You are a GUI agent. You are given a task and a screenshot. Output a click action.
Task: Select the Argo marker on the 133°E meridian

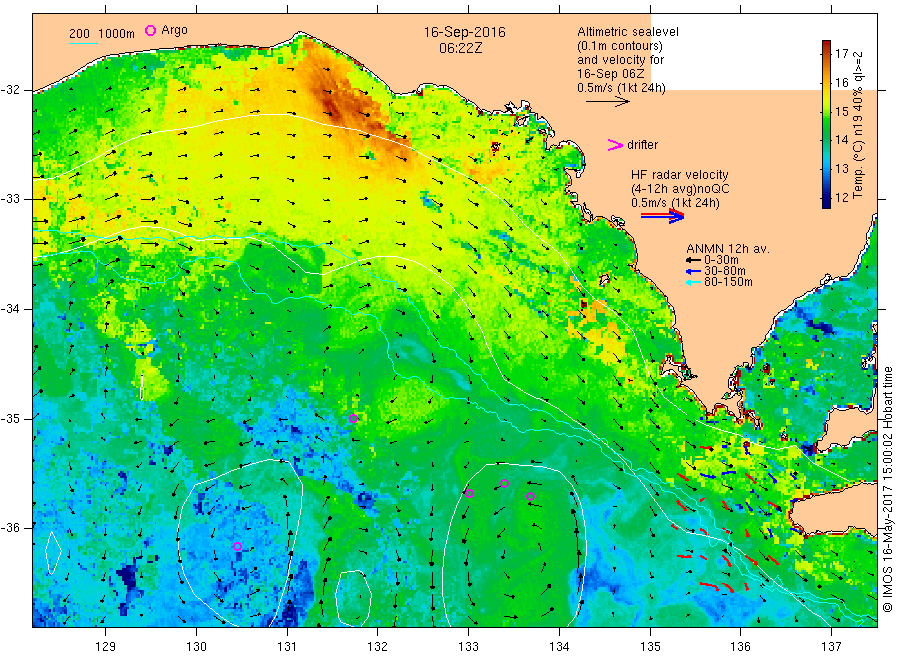469,494
